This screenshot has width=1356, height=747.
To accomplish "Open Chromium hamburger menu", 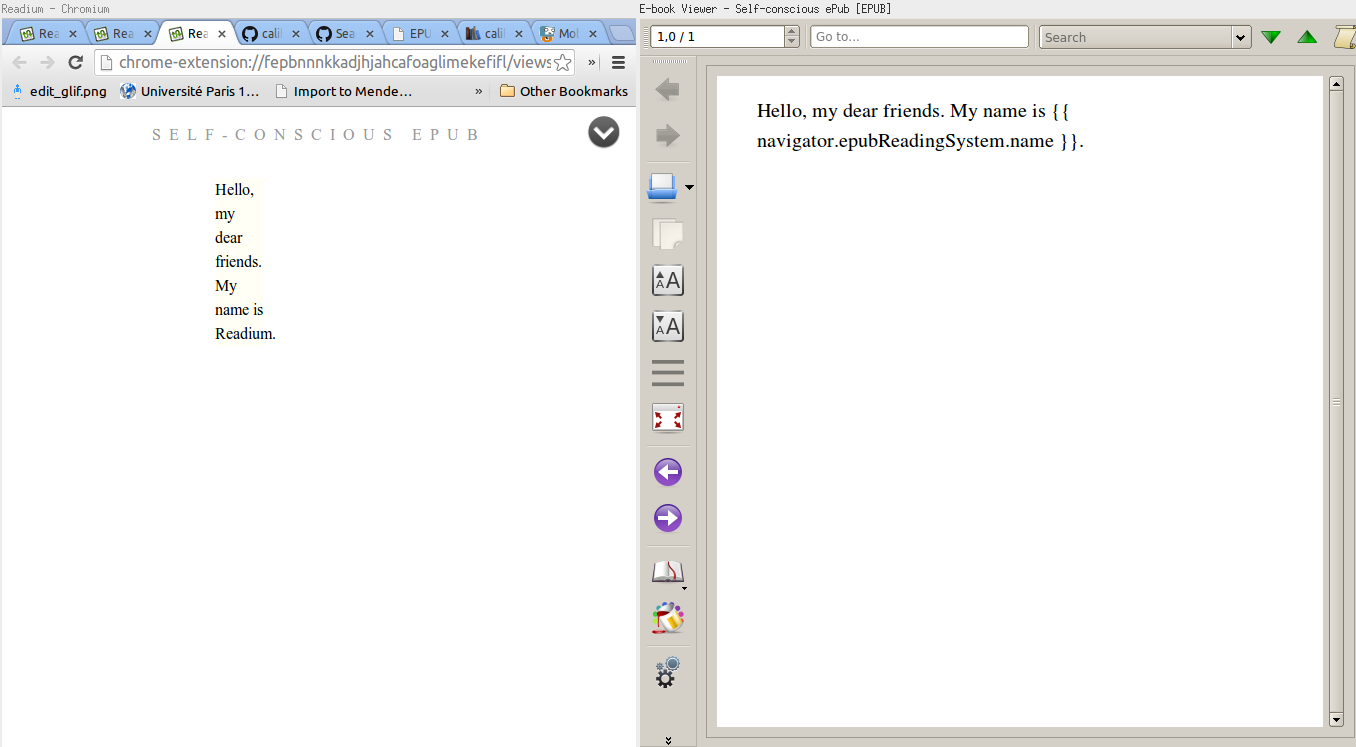I will coord(618,62).
